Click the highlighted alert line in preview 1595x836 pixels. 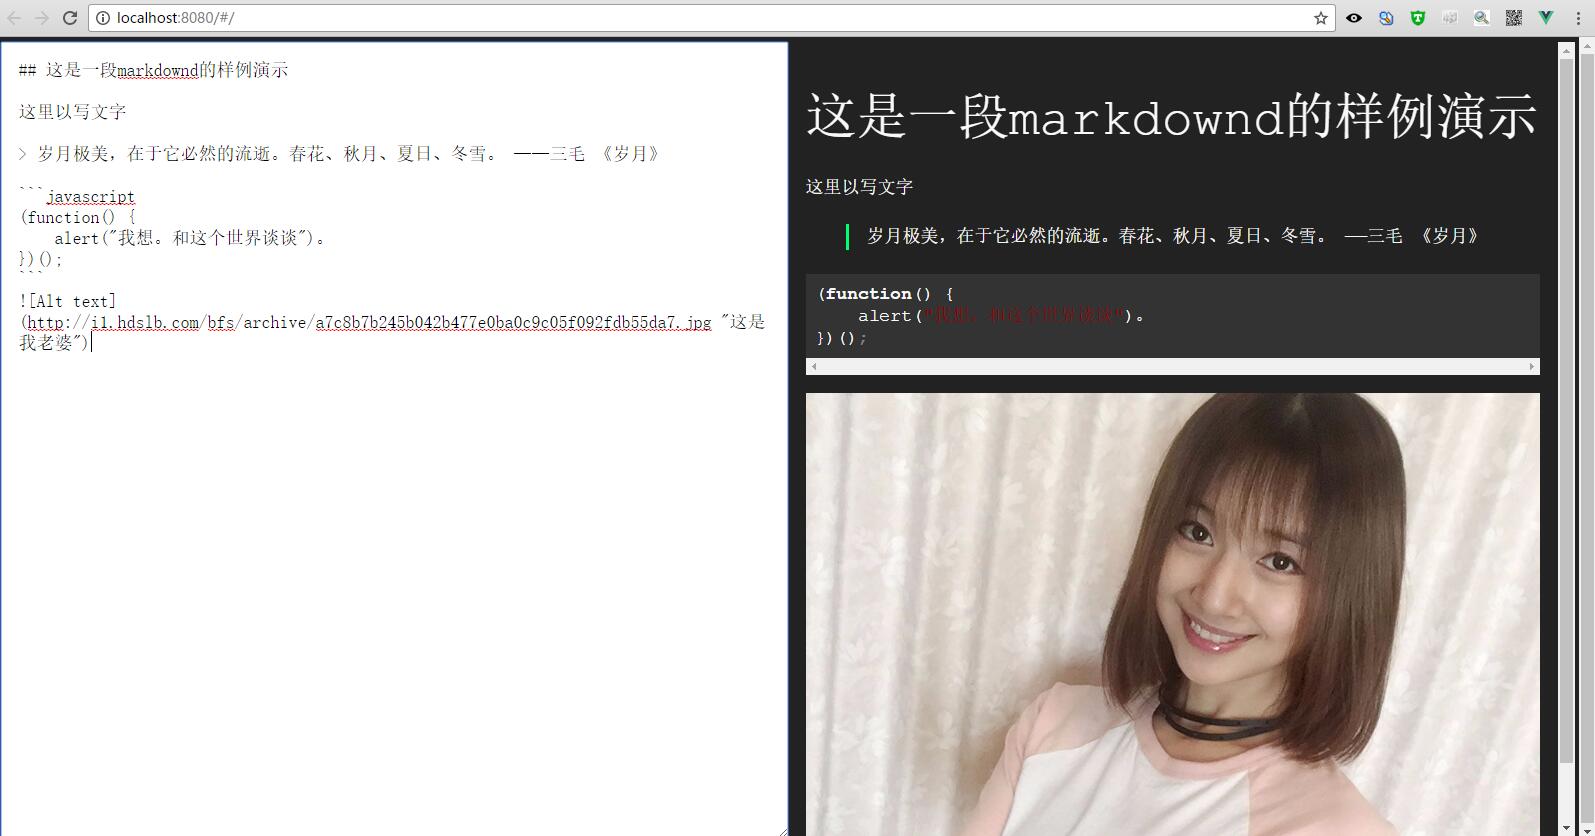[x=1000, y=316]
